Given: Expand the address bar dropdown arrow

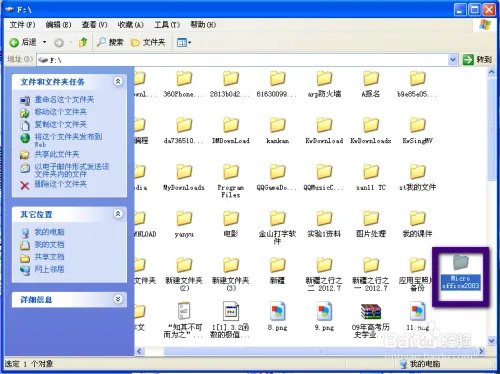Looking at the screenshot, I should pyautogui.click(x=452, y=60).
